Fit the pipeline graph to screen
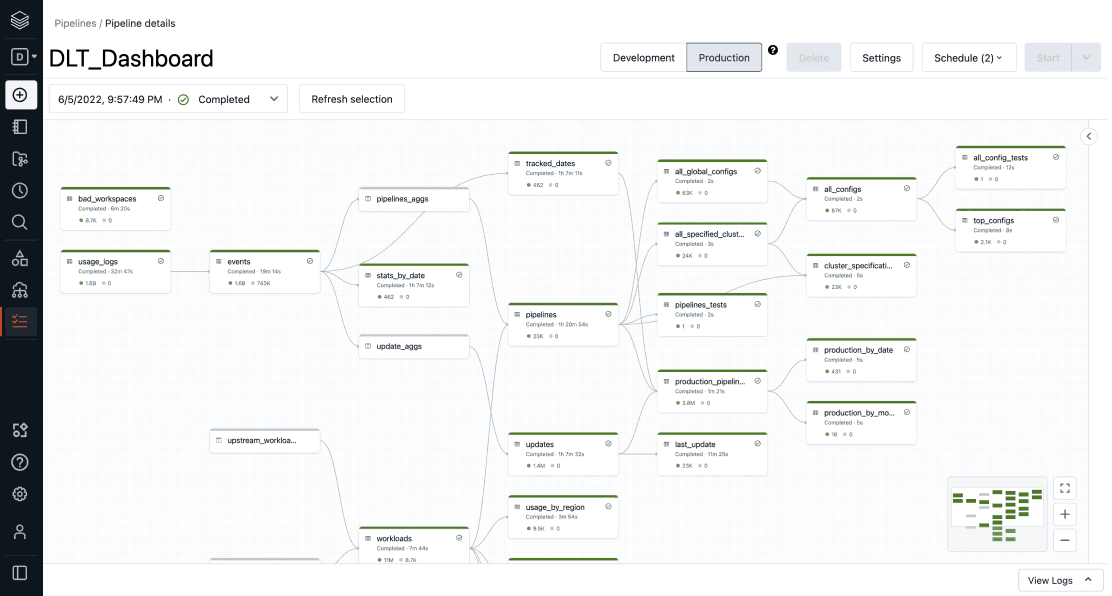Image resolution: width=1112 pixels, height=596 pixels. [1065, 488]
